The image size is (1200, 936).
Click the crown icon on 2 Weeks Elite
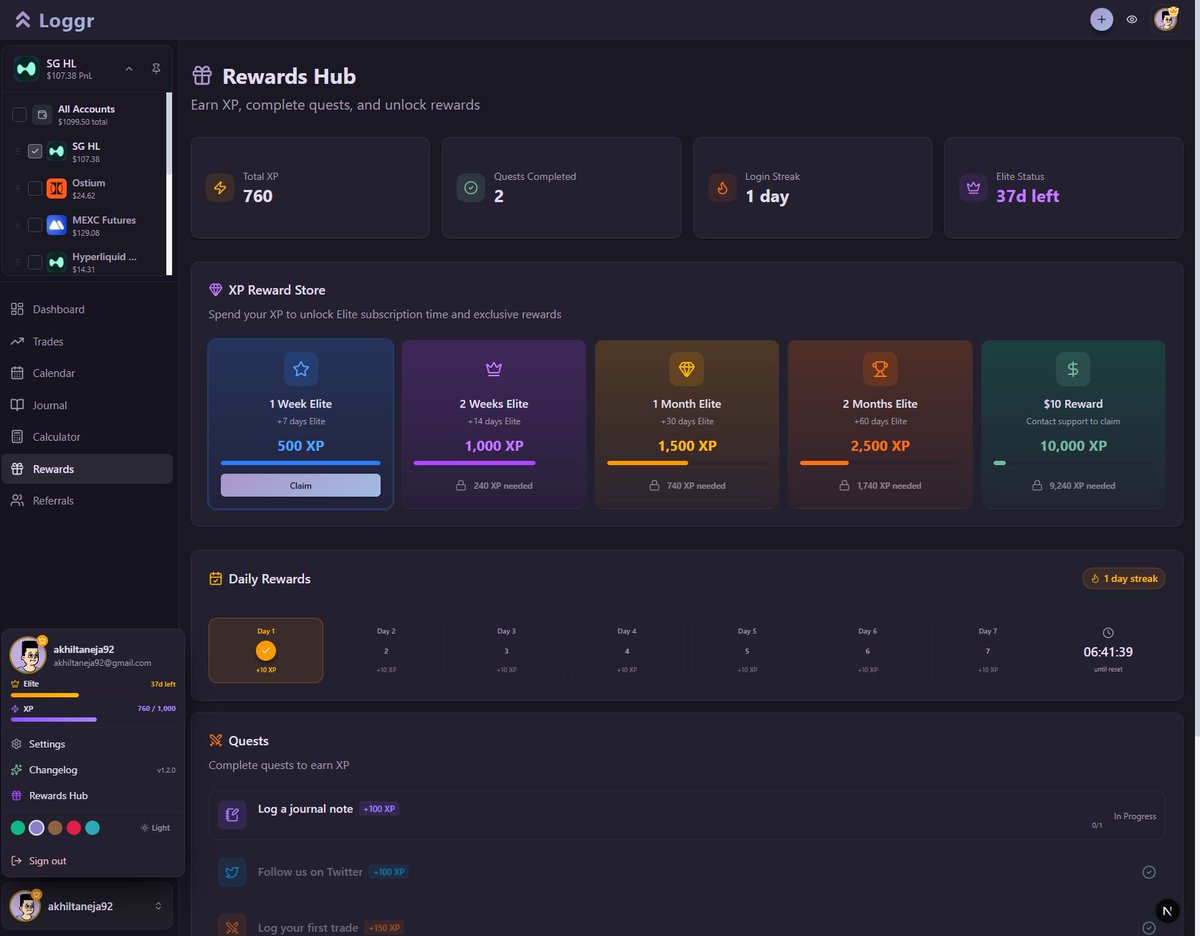tap(494, 369)
